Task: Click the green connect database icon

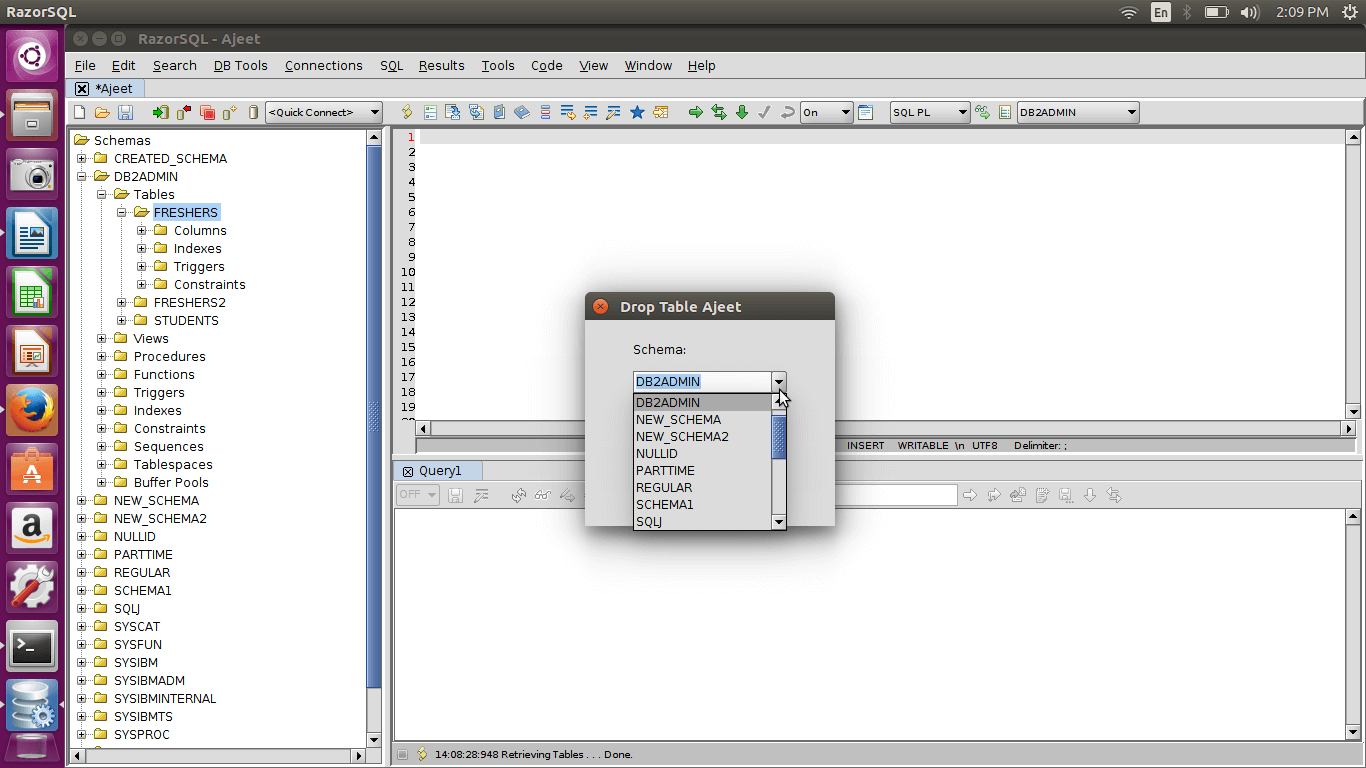Action: (x=160, y=113)
